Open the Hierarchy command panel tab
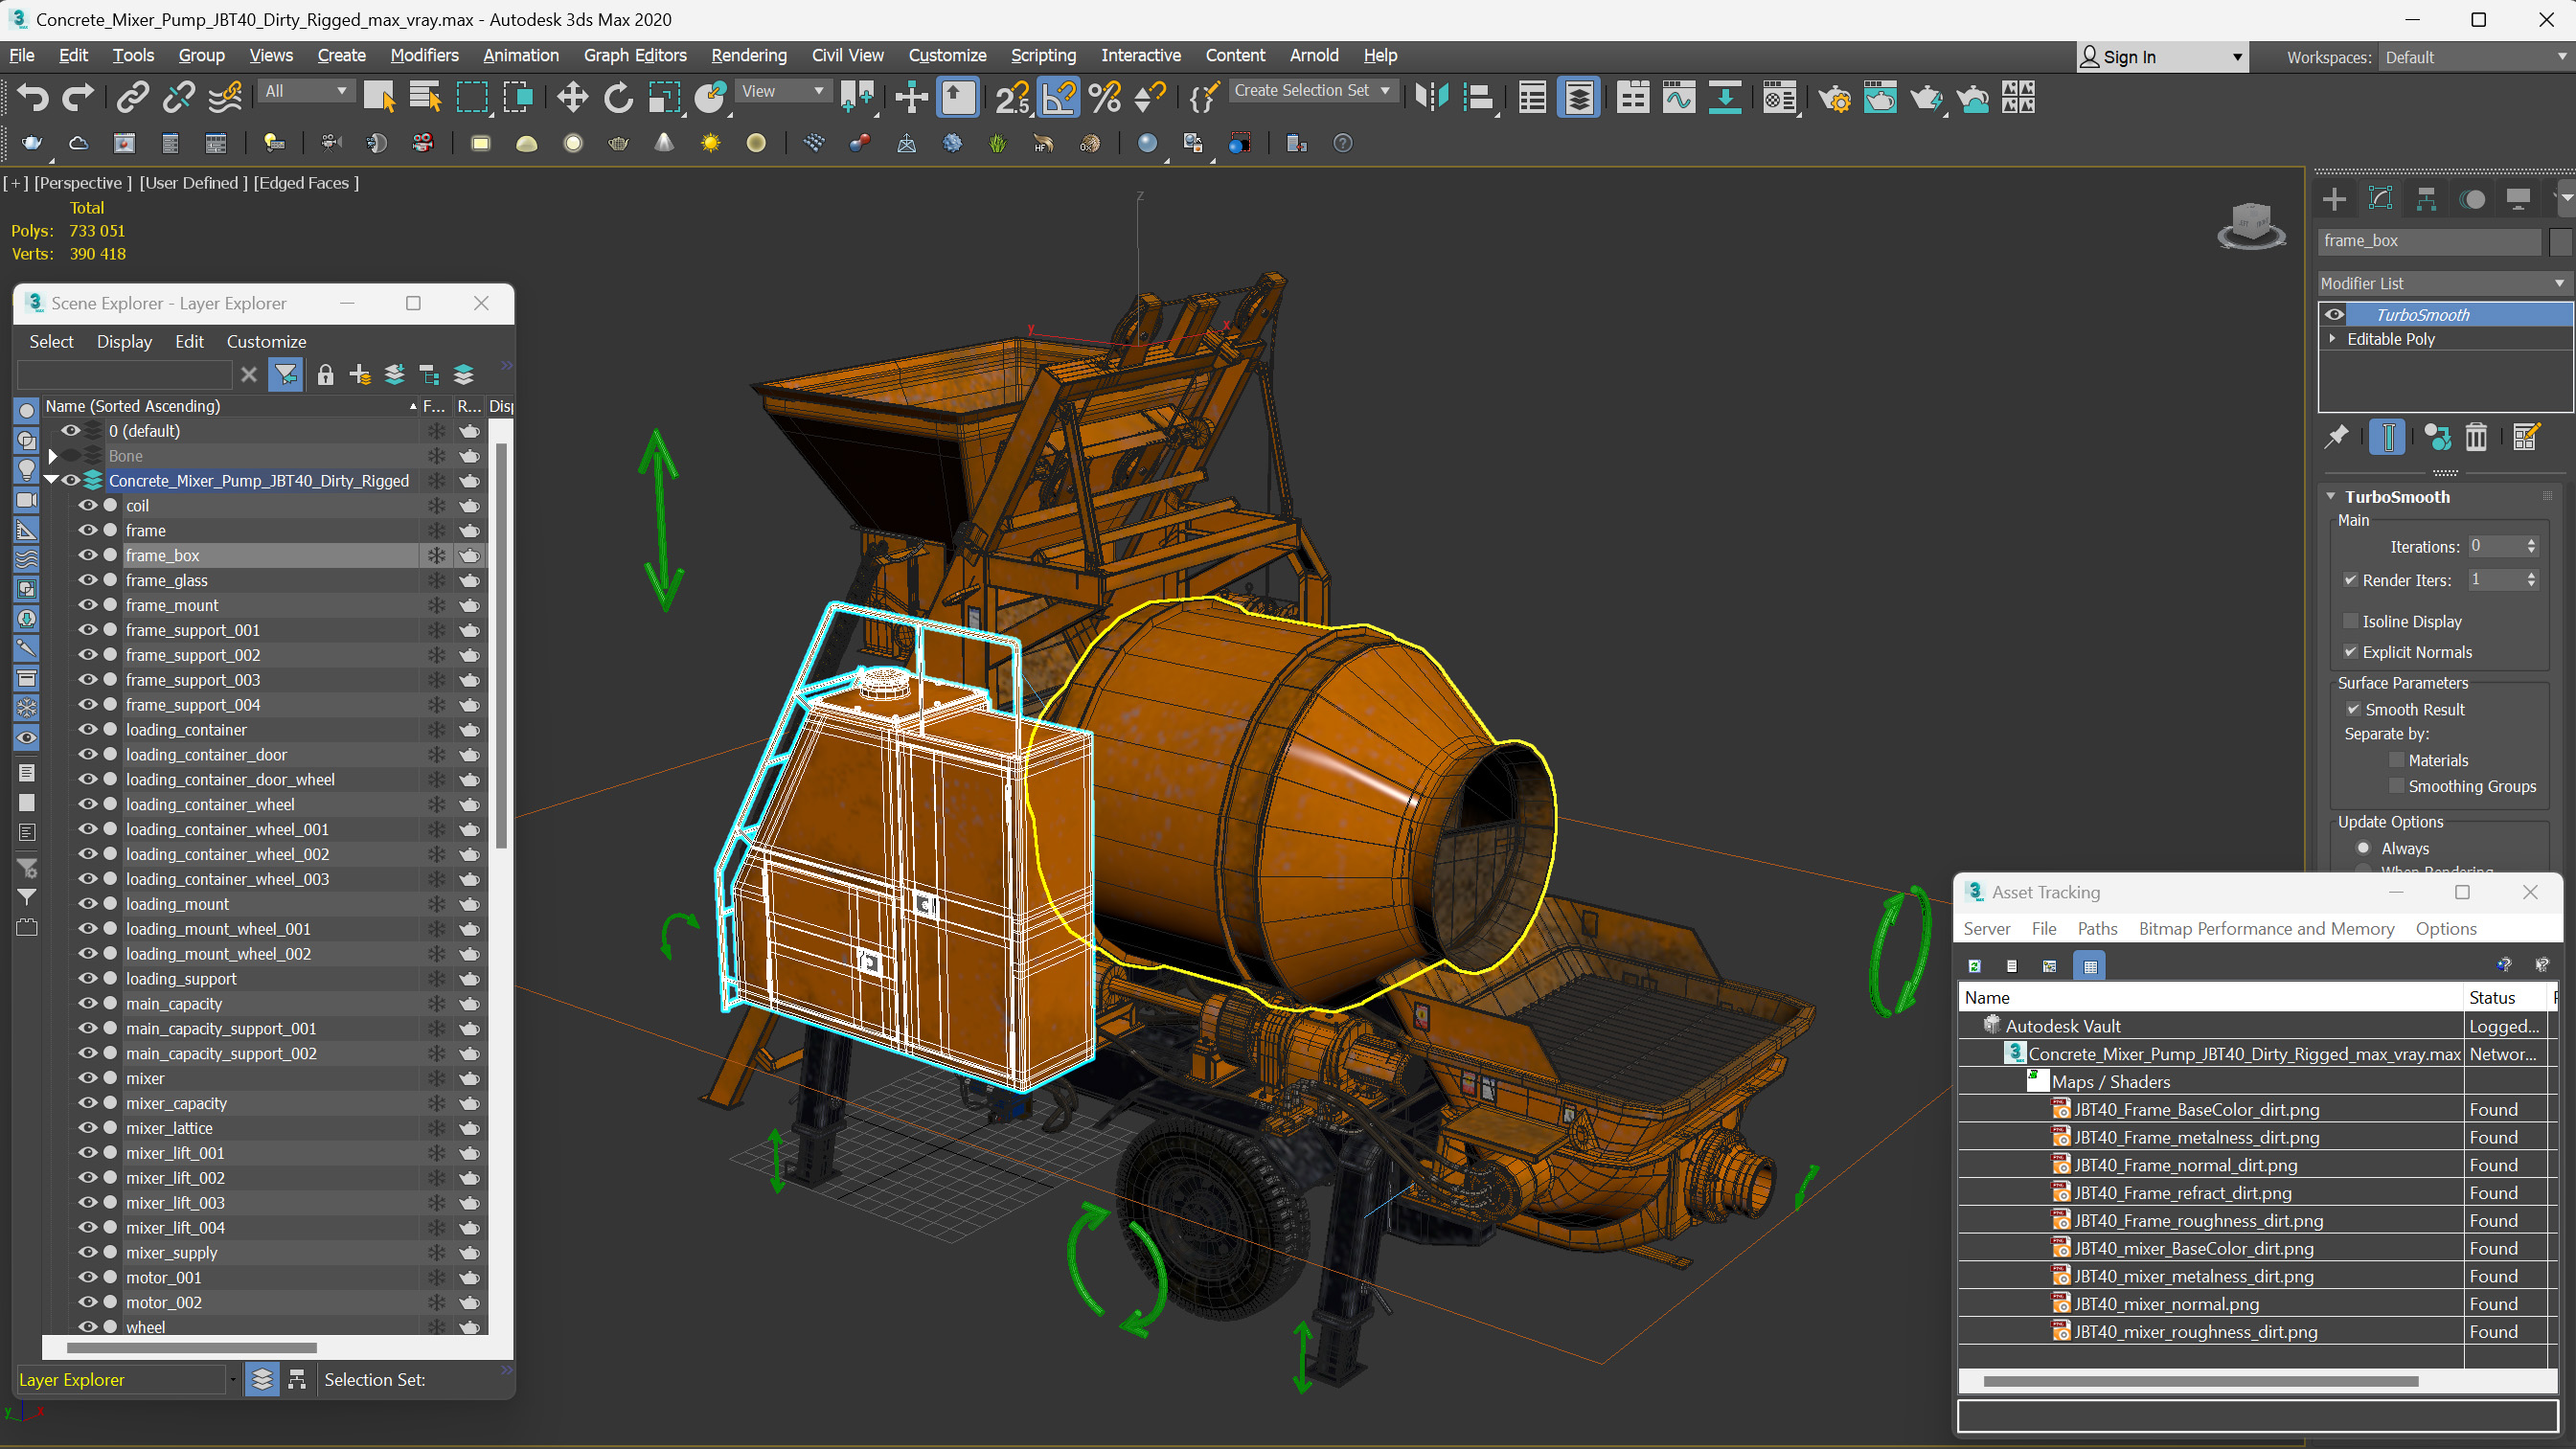Viewport: 2576px width, 1449px height. [2427, 199]
